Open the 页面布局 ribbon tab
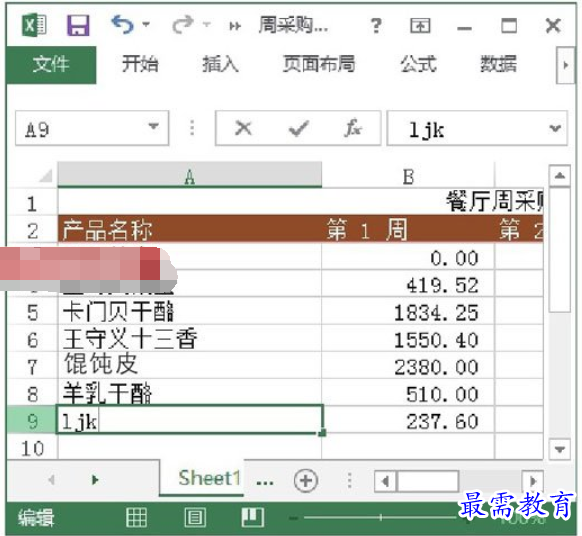This screenshot has width=582, height=536. pos(319,64)
